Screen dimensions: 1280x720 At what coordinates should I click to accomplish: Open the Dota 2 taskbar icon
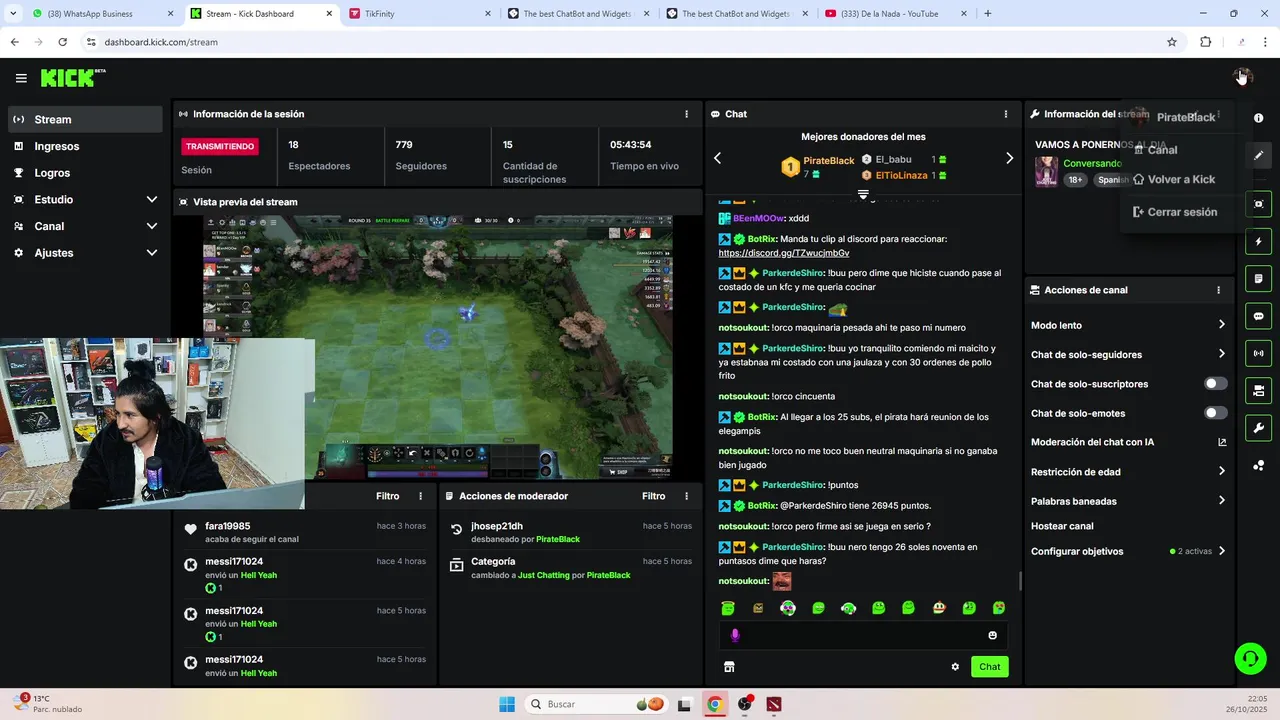click(774, 704)
